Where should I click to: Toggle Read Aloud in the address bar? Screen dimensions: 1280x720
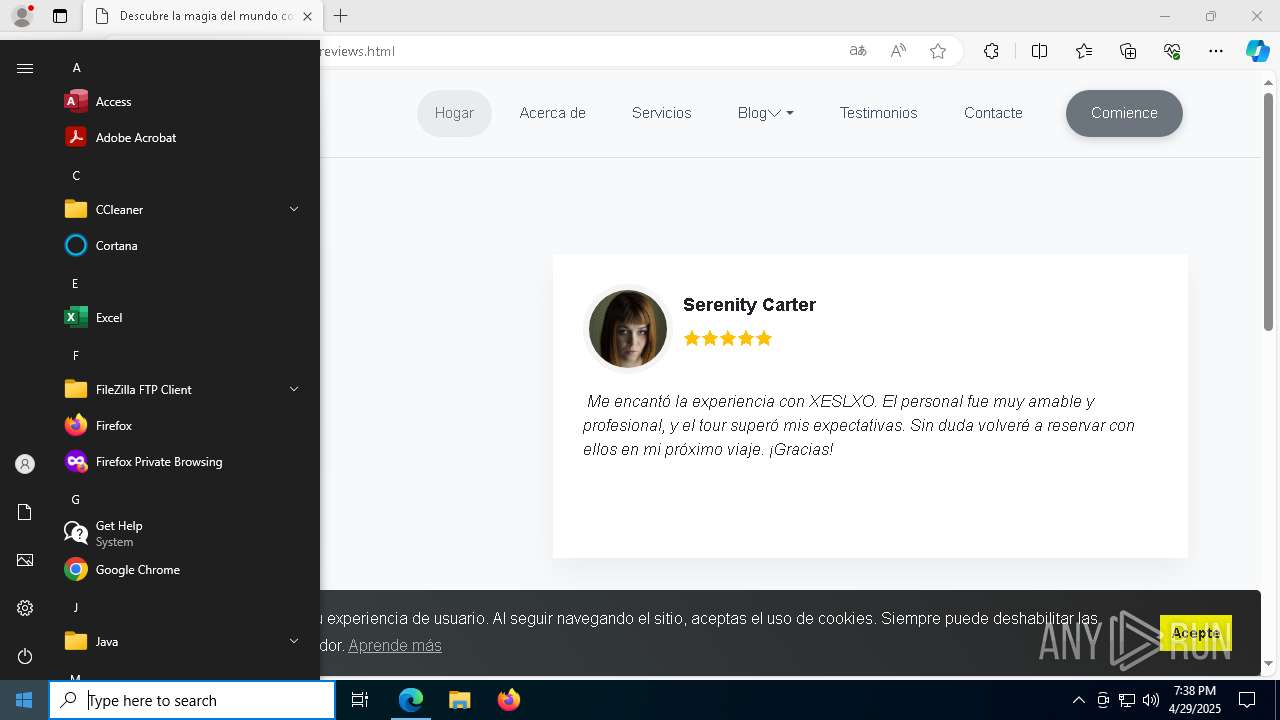pyautogui.click(x=898, y=51)
